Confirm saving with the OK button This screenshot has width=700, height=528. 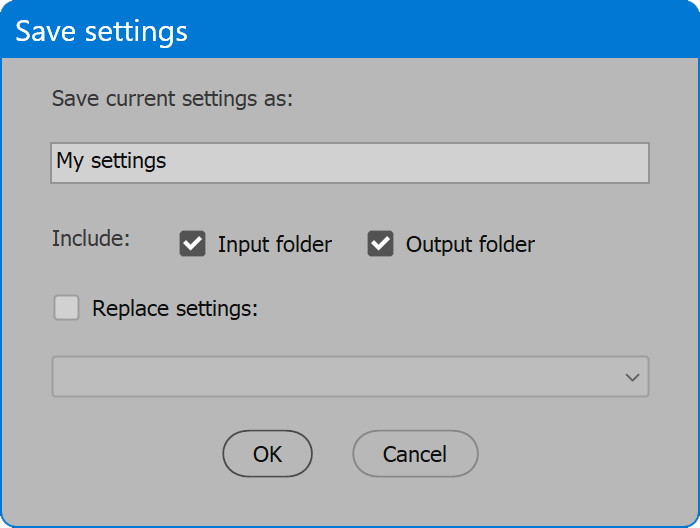pos(267,453)
